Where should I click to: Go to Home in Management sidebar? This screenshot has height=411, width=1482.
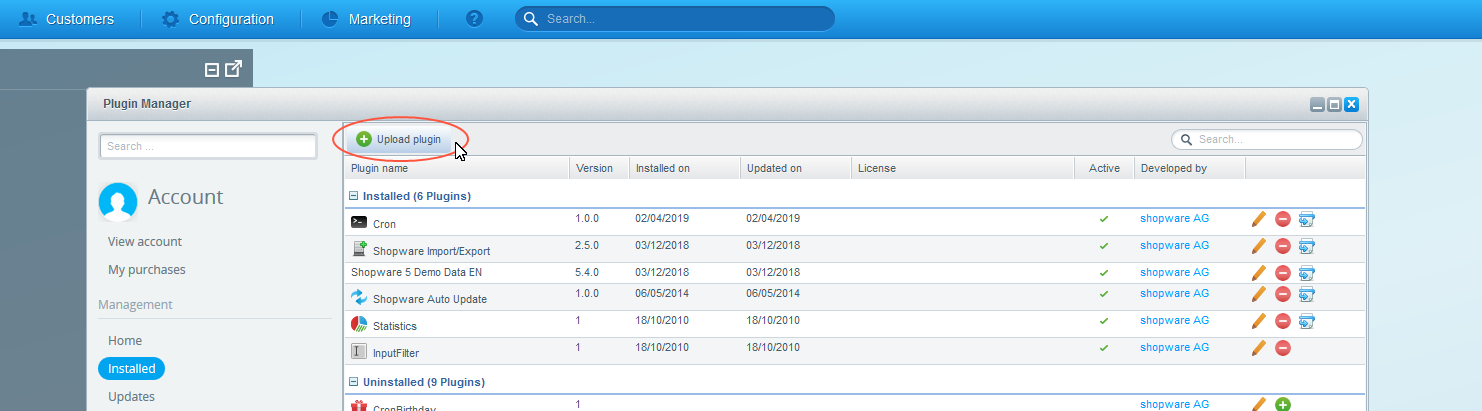click(x=125, y=340)
